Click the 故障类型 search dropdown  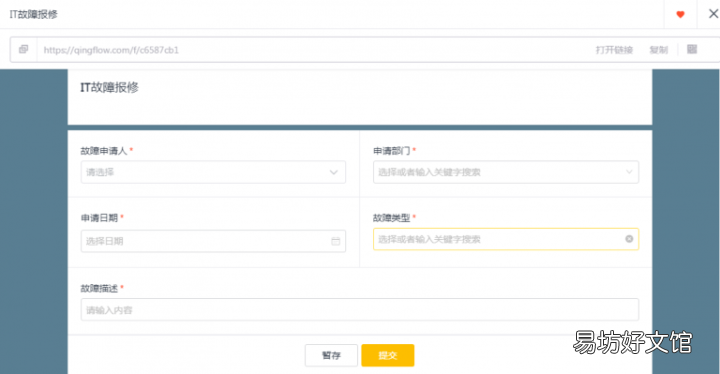[506, 239]
